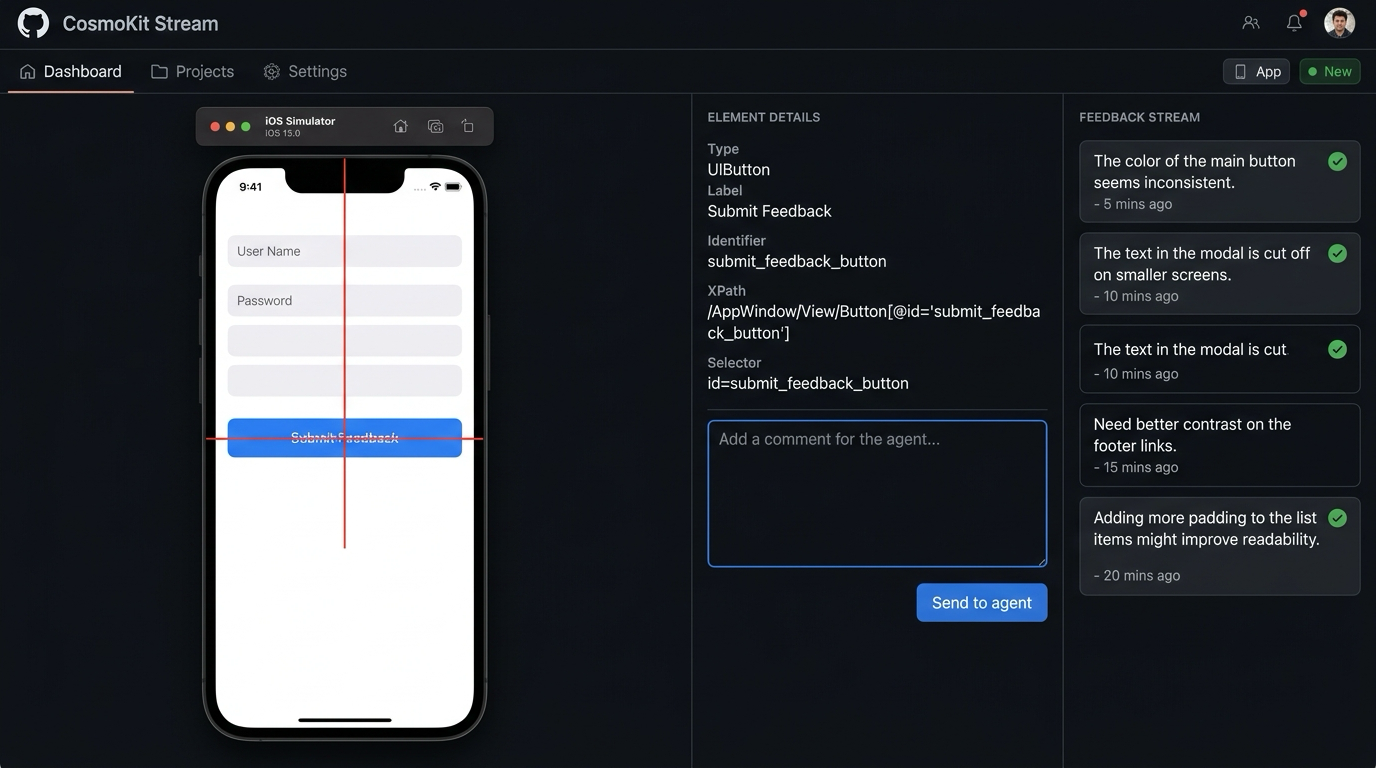Focus the User Name field in the simulator
This screenshot has width=1376, height=768.
(x=345, y=251)
